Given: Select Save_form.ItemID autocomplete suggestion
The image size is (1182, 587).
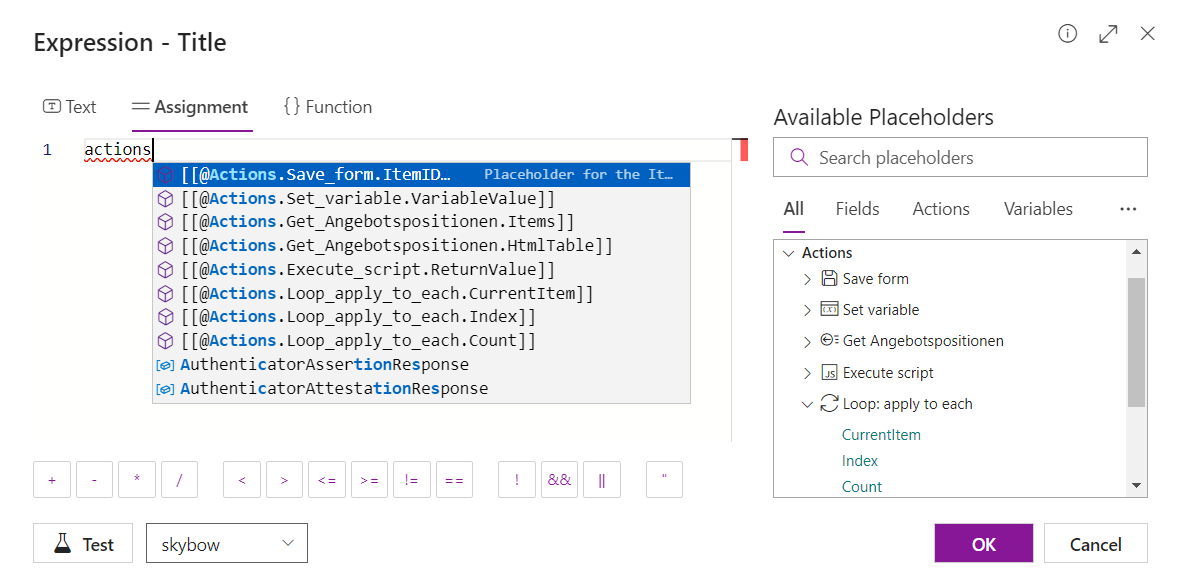Looking at the screenshot, I should pos(421,175).
